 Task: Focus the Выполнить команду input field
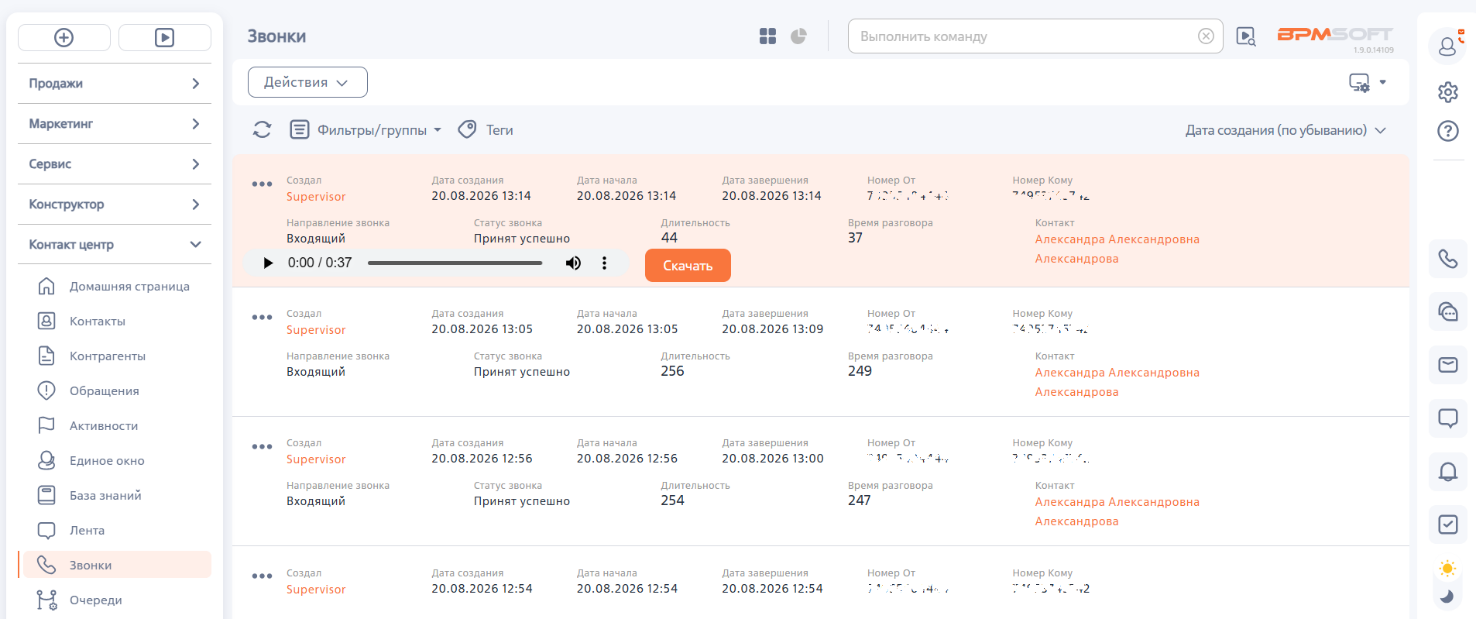[1027, 36]
